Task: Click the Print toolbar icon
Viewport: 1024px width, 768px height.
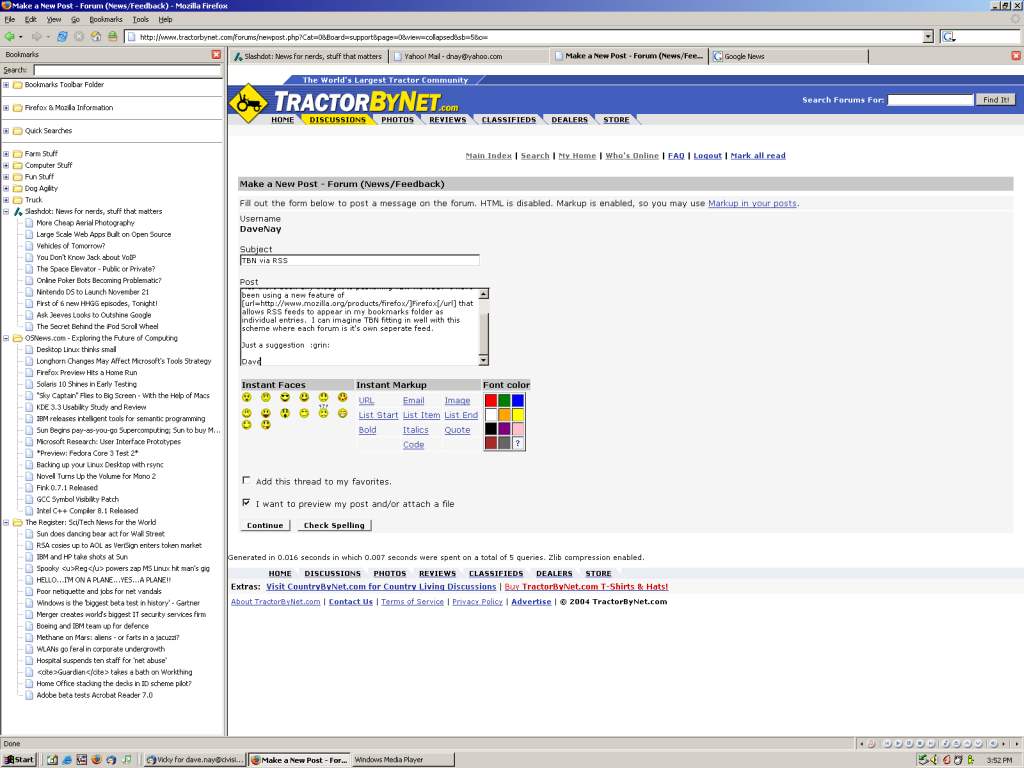Action: point(112,36)
